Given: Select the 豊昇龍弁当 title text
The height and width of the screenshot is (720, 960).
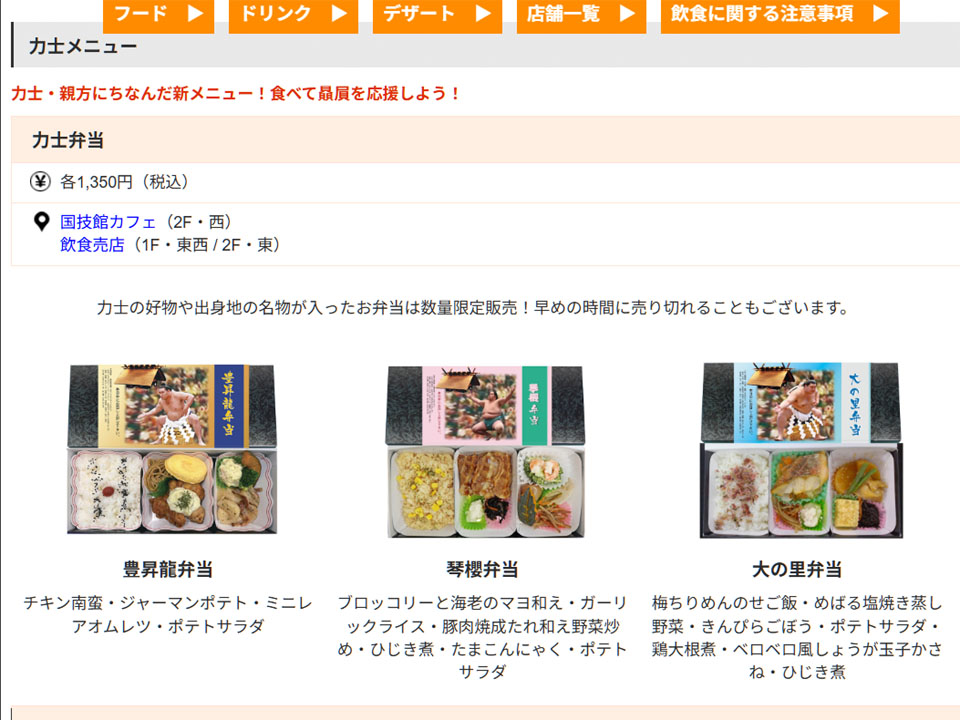Looking at the screenshot, I should (168, 569).
